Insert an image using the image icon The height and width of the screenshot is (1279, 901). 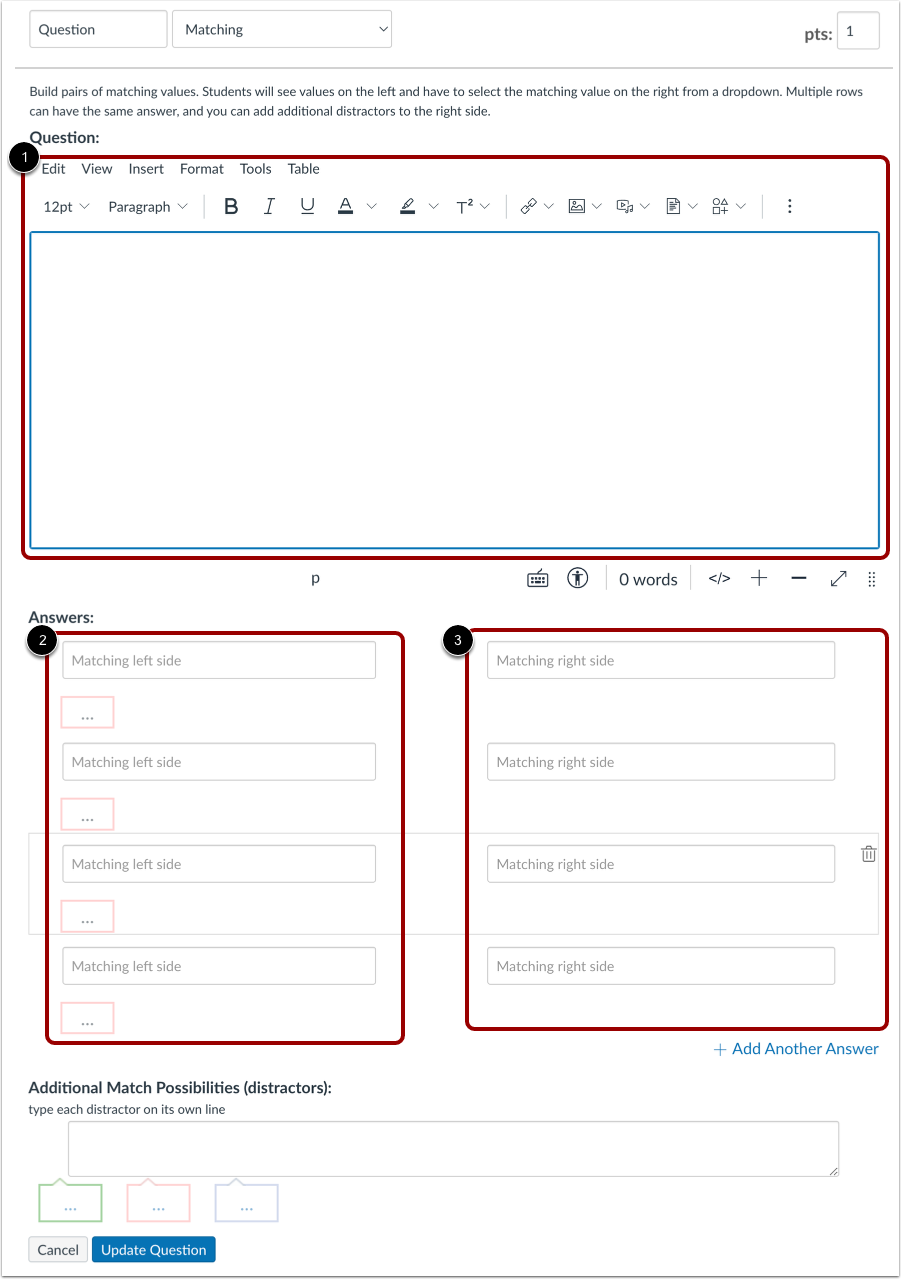click(x=578, y=206)
